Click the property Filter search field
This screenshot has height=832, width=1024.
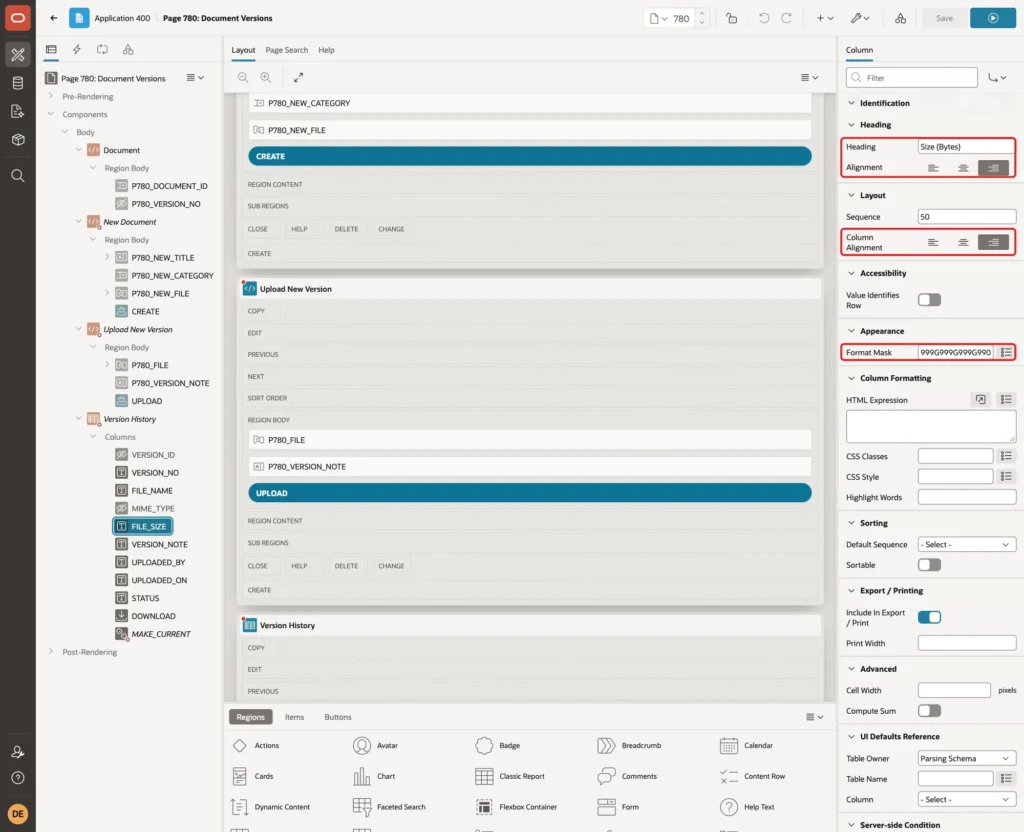pyautogui.click(x=912, y=78)
